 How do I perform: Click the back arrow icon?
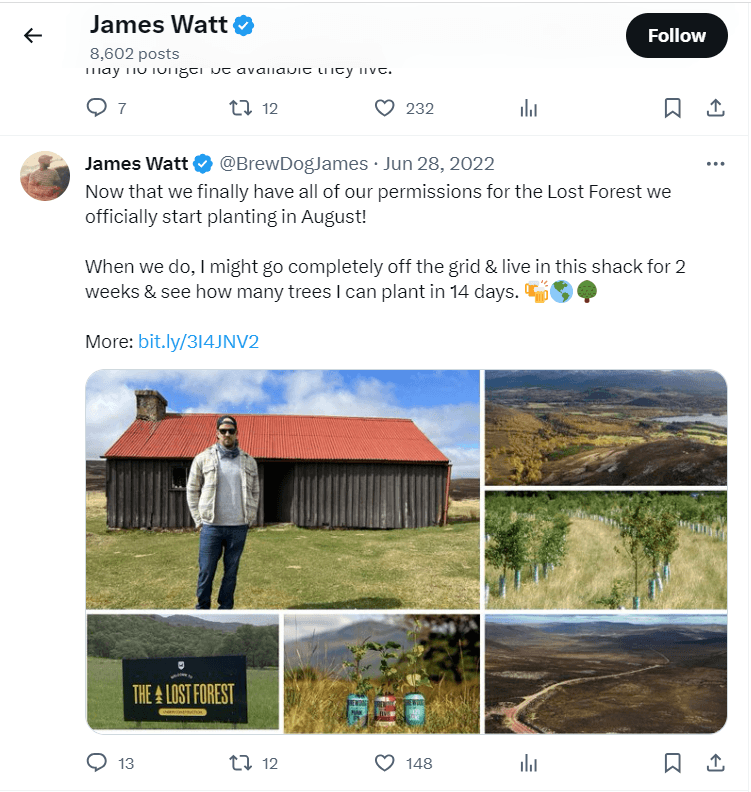pos(33,36)
